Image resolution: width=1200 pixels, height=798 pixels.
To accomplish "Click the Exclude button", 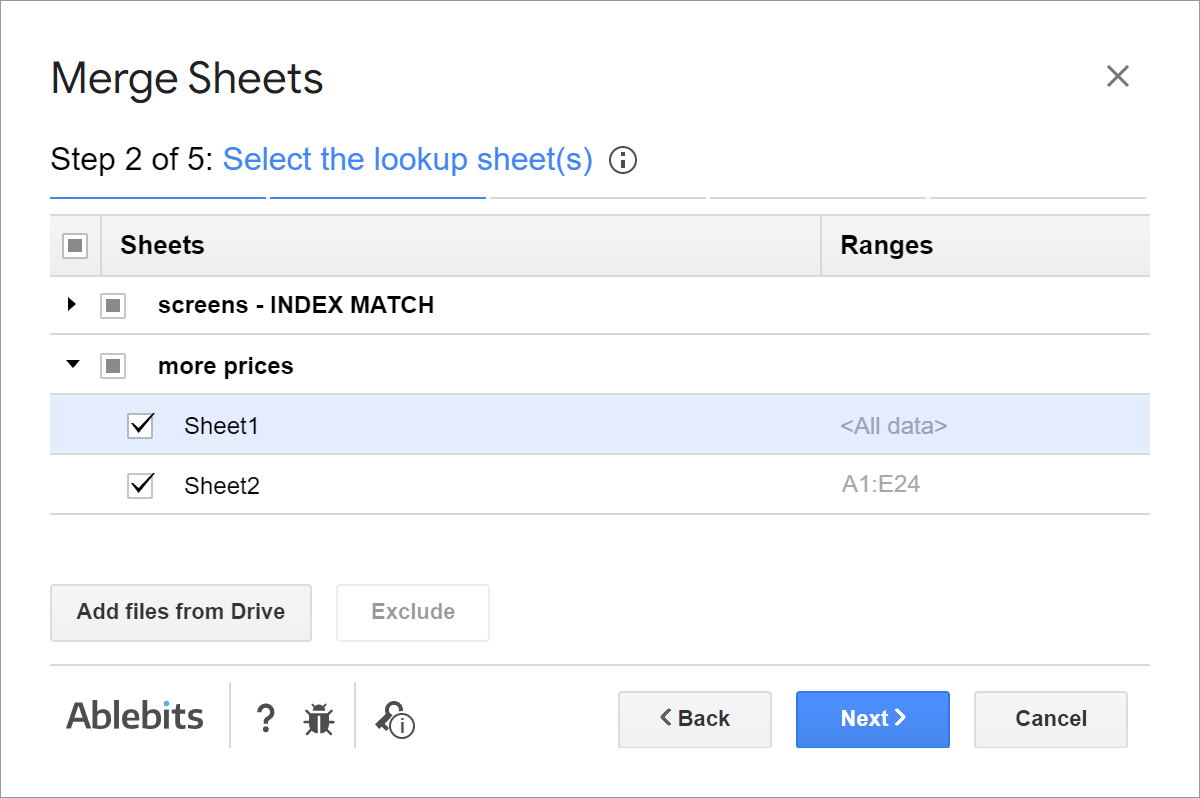I will tap(412, 612).
